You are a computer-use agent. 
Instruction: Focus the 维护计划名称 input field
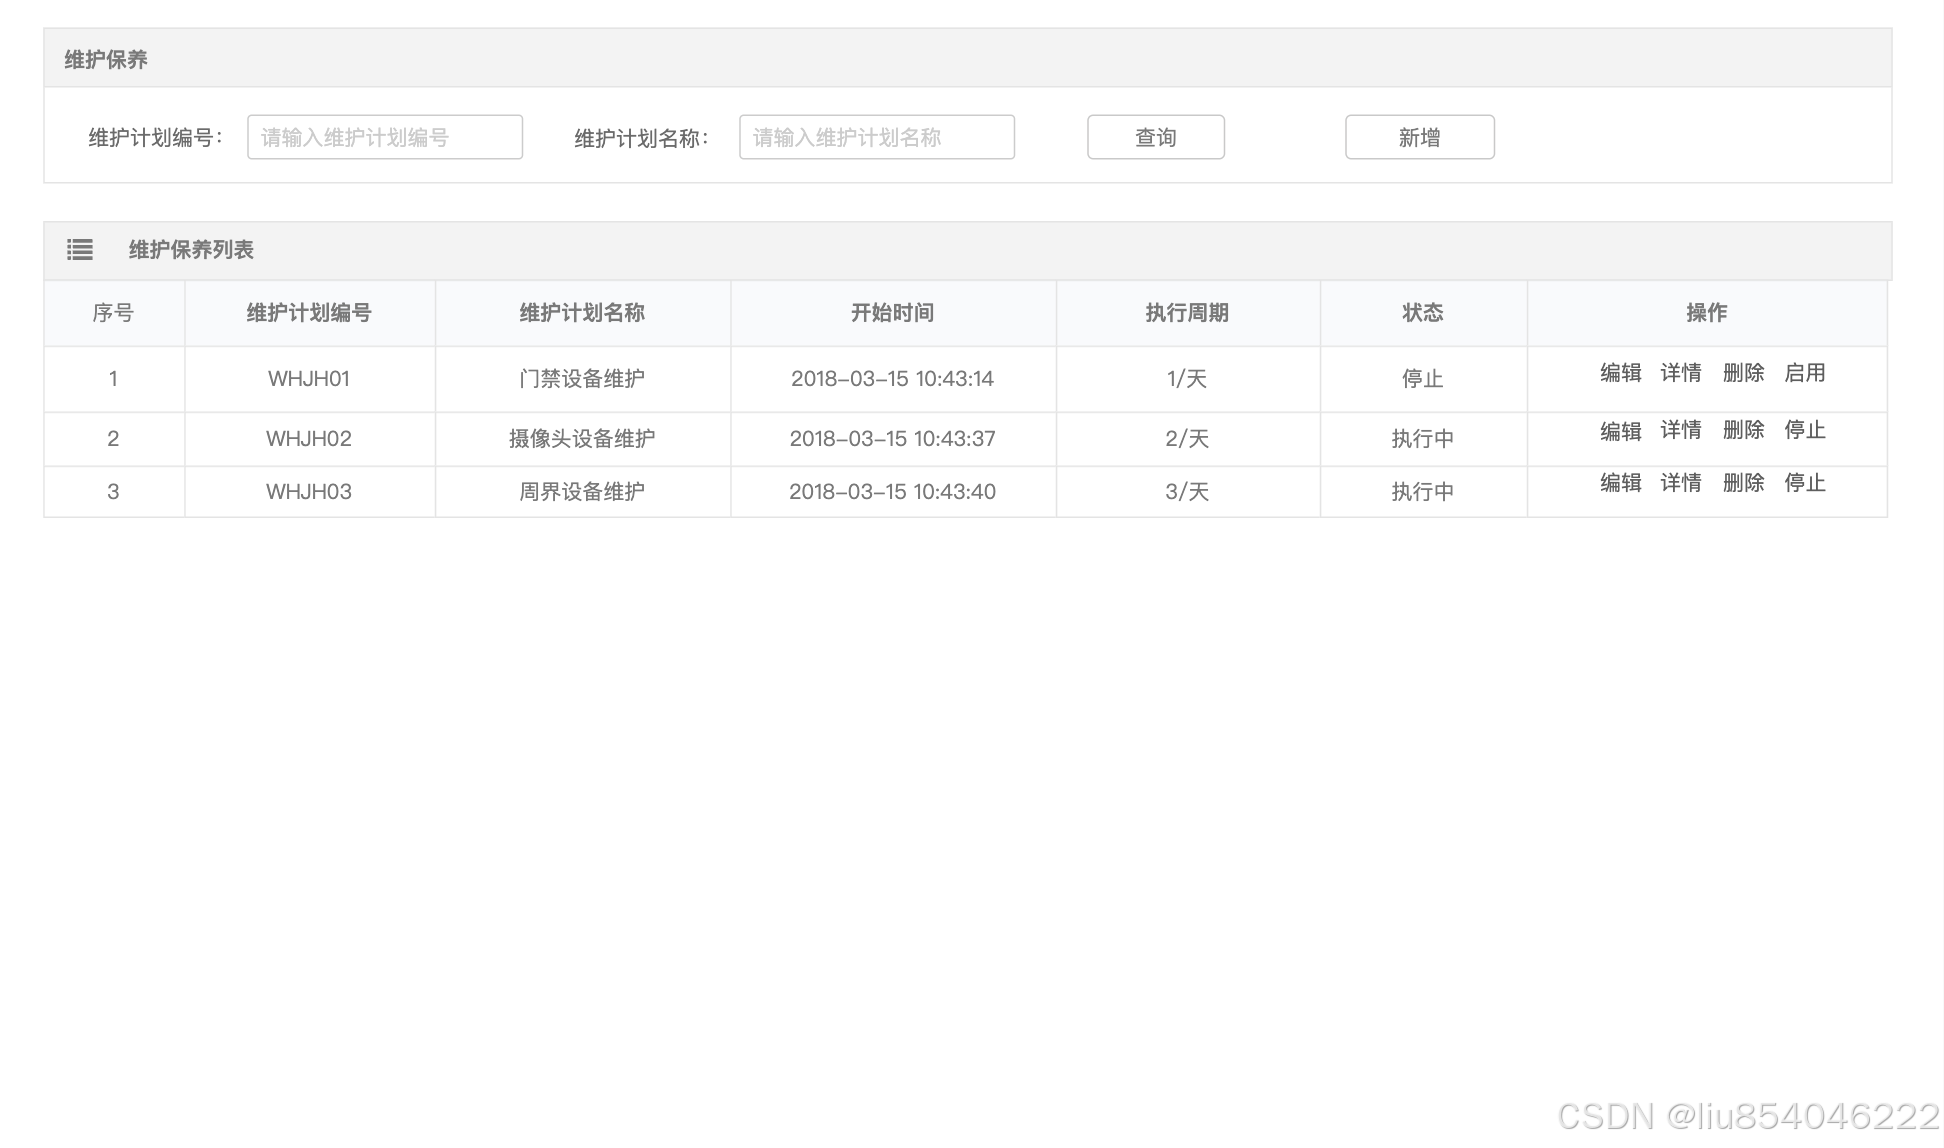877,138
